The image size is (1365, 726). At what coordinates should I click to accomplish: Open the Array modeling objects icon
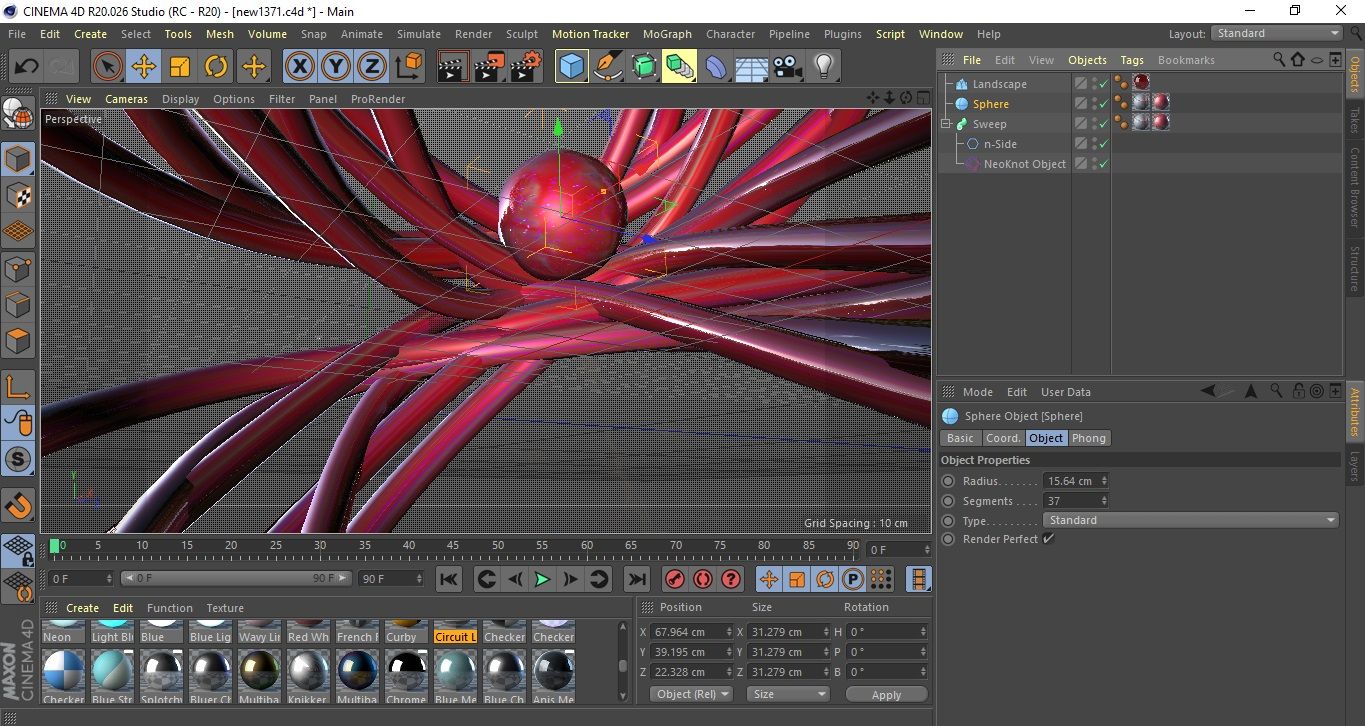tap(679, 67)
